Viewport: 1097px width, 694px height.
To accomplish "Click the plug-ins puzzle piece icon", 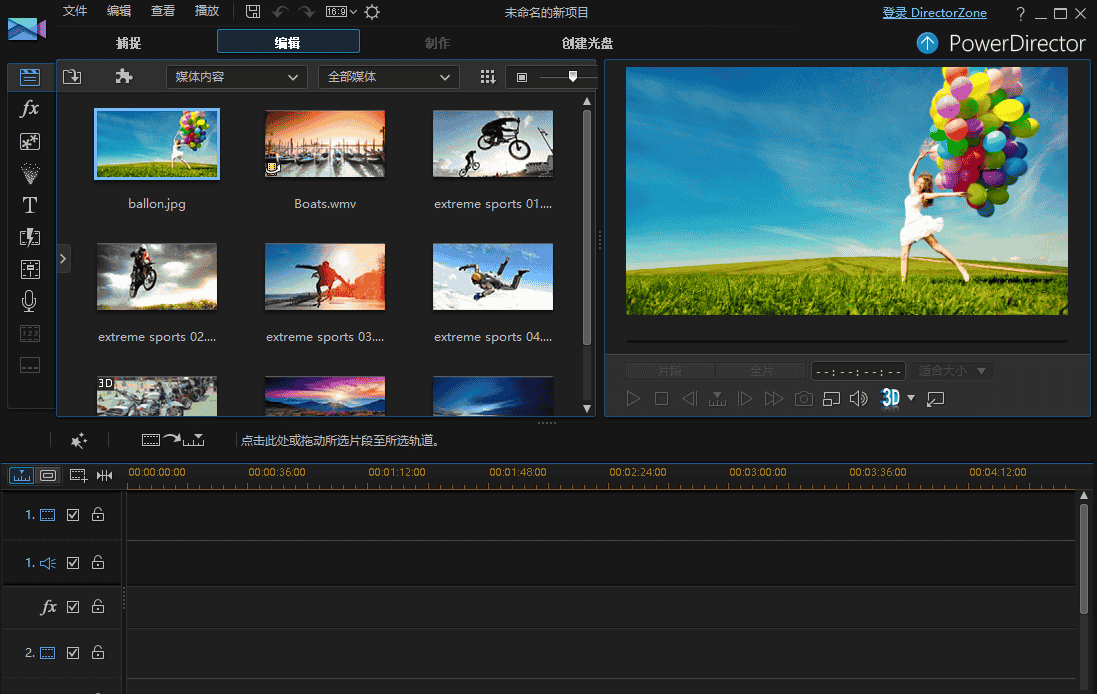I will coord(124,77).
